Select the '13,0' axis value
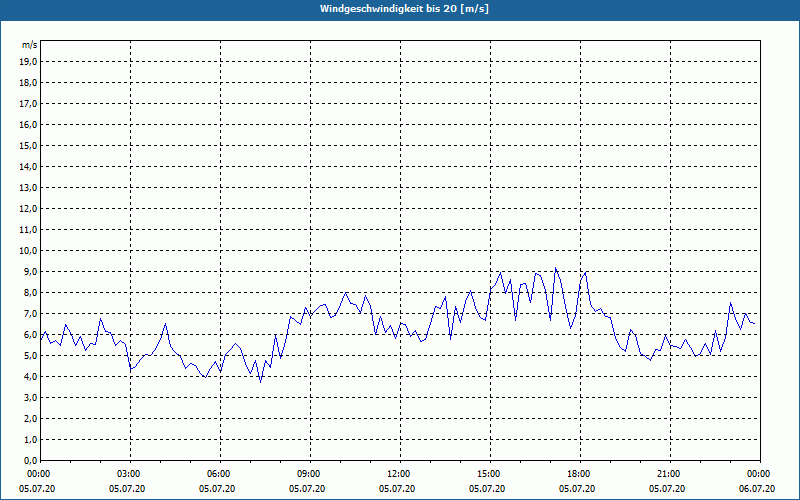800x500 pixels. [28, 188]
